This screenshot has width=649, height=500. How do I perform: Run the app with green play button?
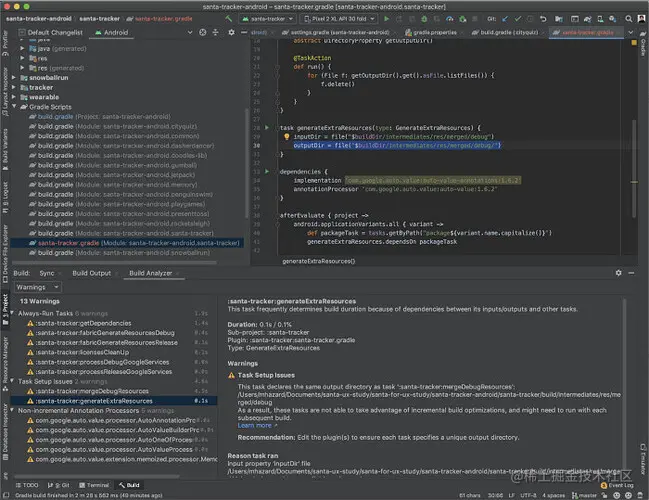tap(386, 19)
